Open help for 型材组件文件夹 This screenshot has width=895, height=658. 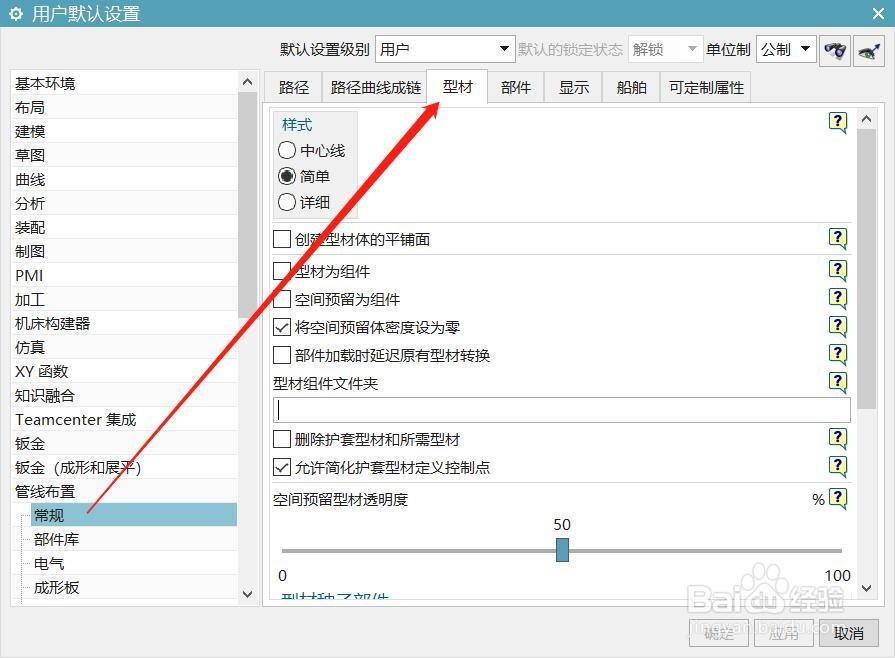[x=838, y=381]
